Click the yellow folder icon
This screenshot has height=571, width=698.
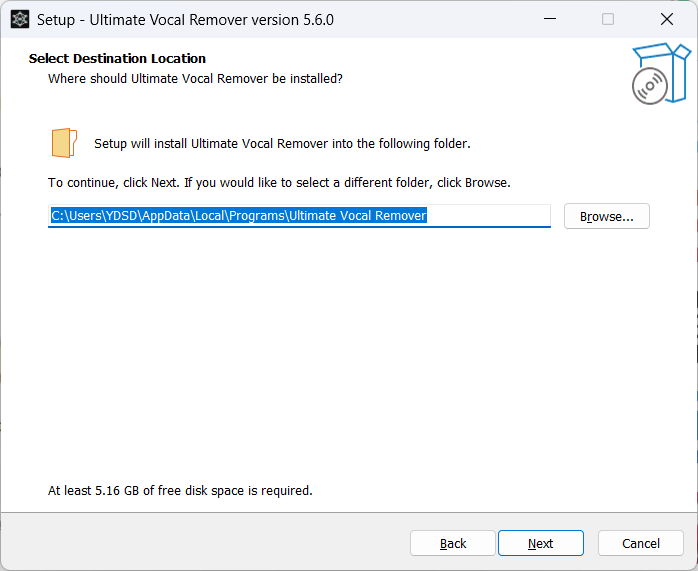click(x=64, y=143)
